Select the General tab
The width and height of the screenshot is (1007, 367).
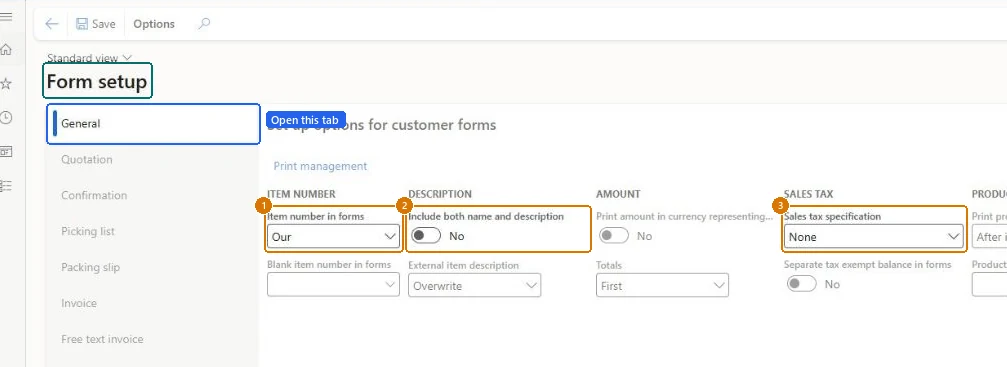(153, 123)
